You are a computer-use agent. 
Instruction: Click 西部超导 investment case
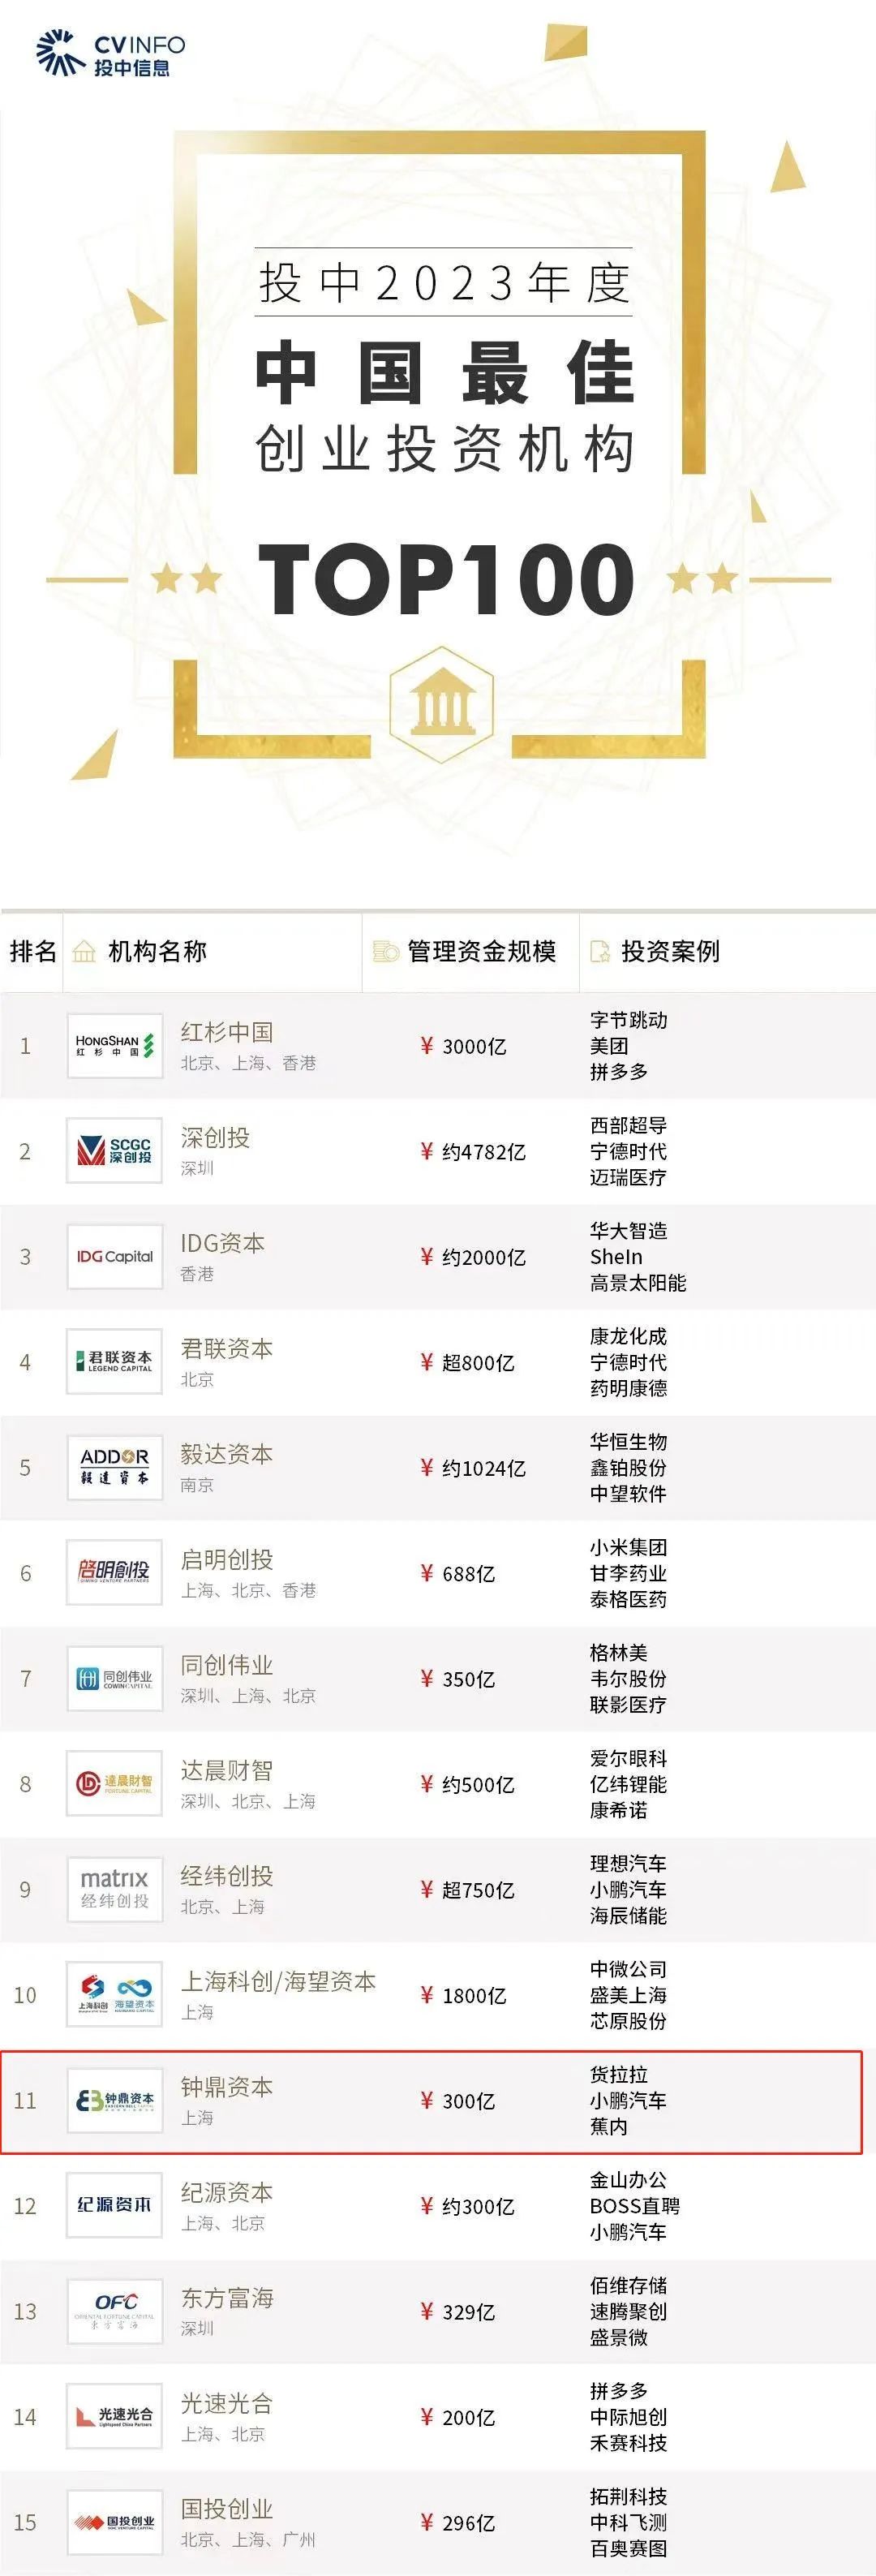(x=628, y=1126)
